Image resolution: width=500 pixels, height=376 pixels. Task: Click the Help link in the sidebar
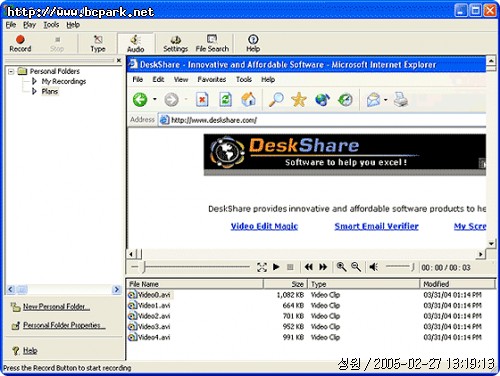pos(30,351)
